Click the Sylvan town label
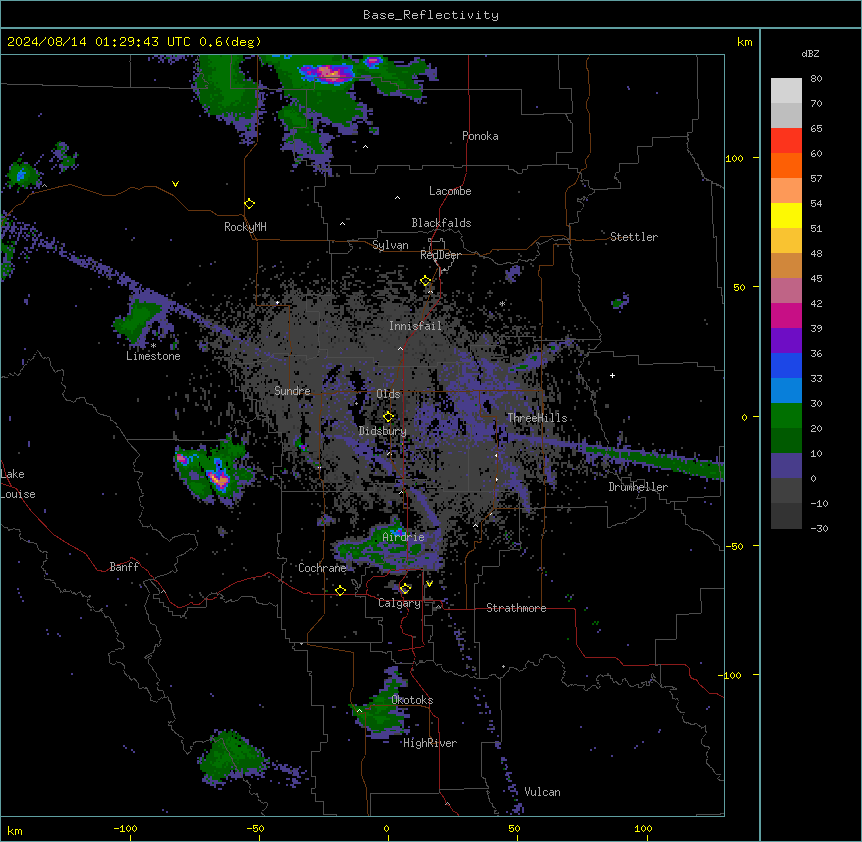Viewport: 862px width, 842px height. point(390,245)
